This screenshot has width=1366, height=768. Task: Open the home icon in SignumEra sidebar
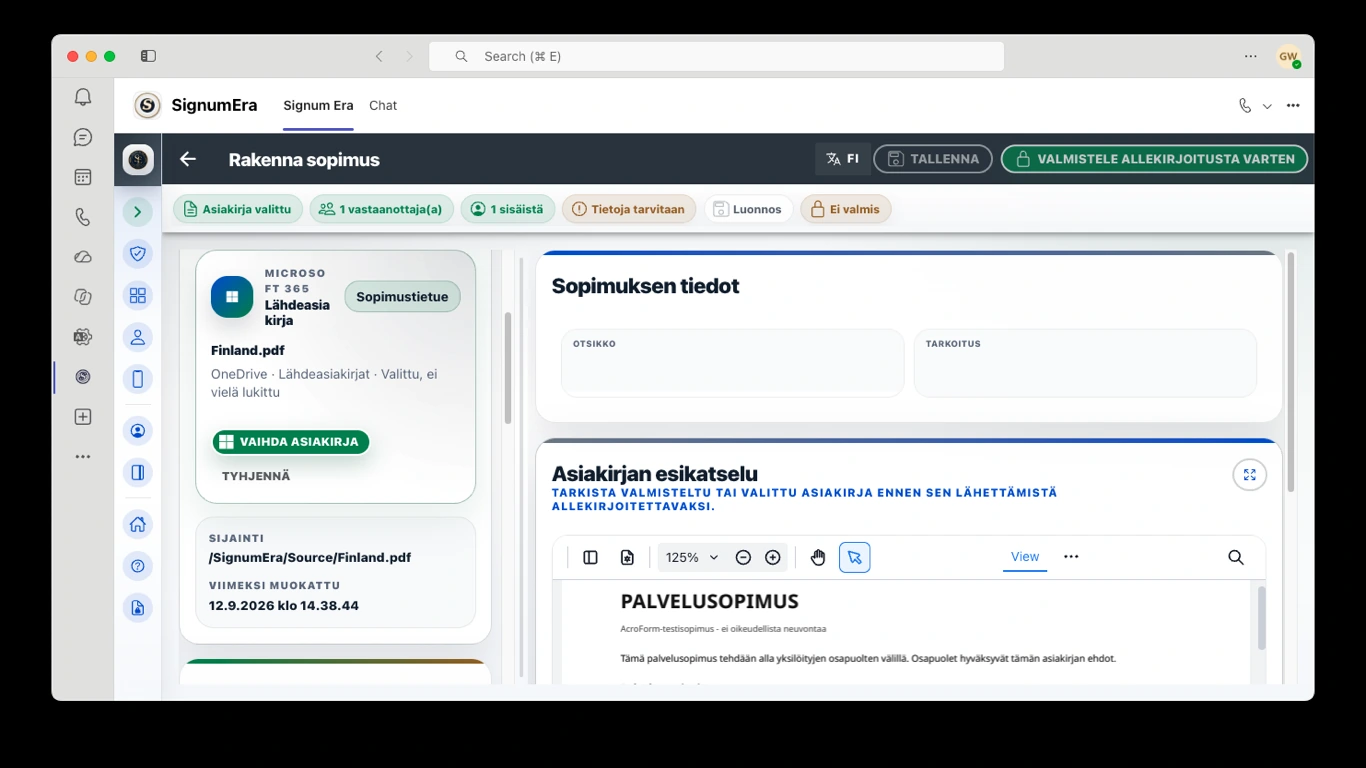click(138, 524)
